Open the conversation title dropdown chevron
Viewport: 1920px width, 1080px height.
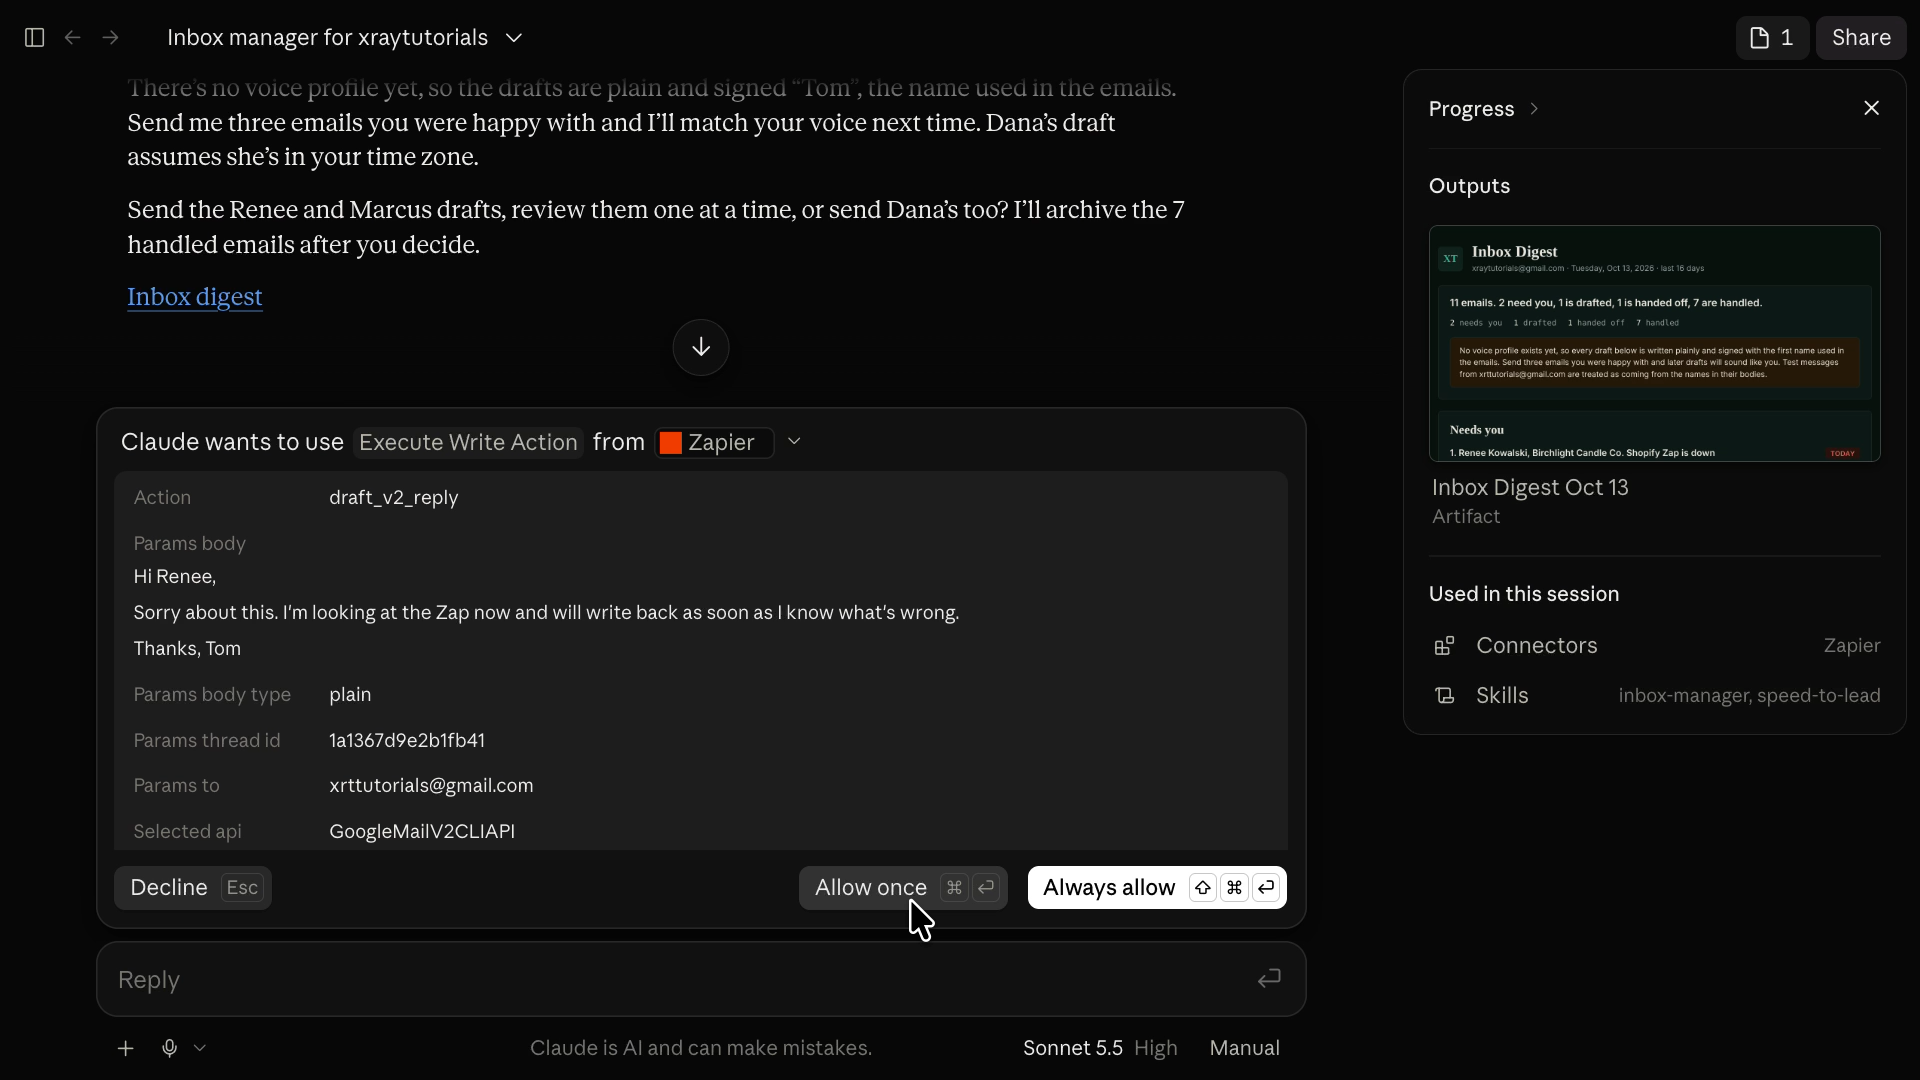[514, 38]
